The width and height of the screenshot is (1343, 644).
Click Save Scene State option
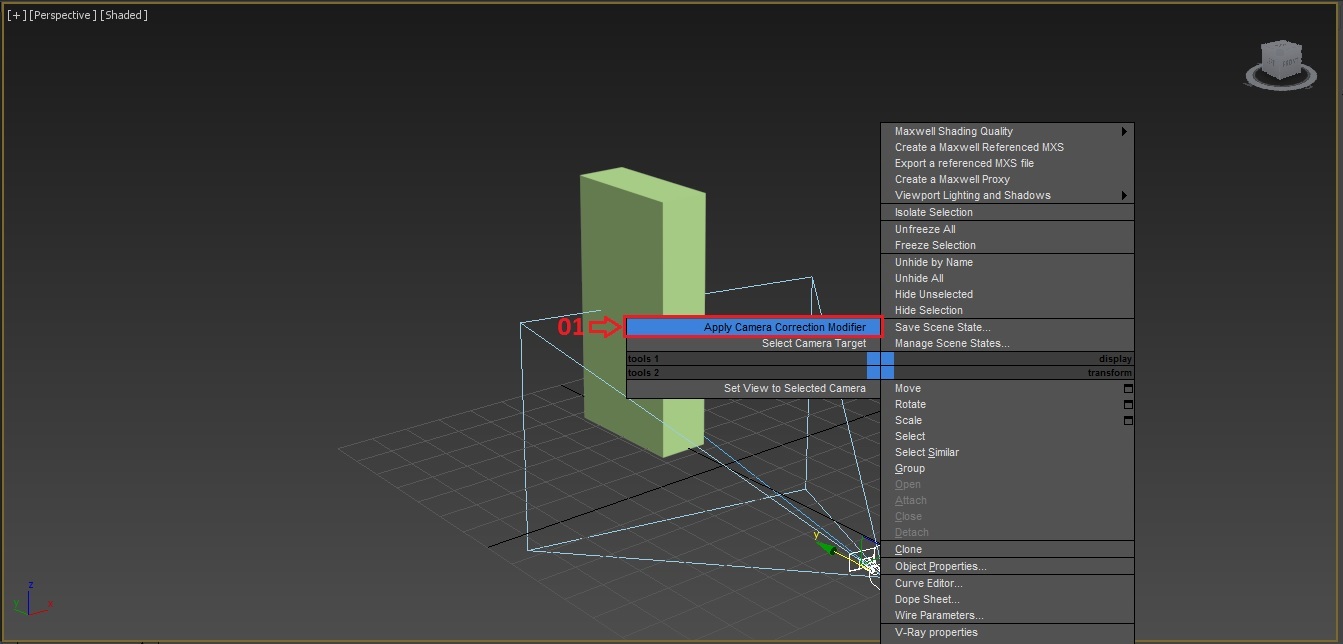942,327
